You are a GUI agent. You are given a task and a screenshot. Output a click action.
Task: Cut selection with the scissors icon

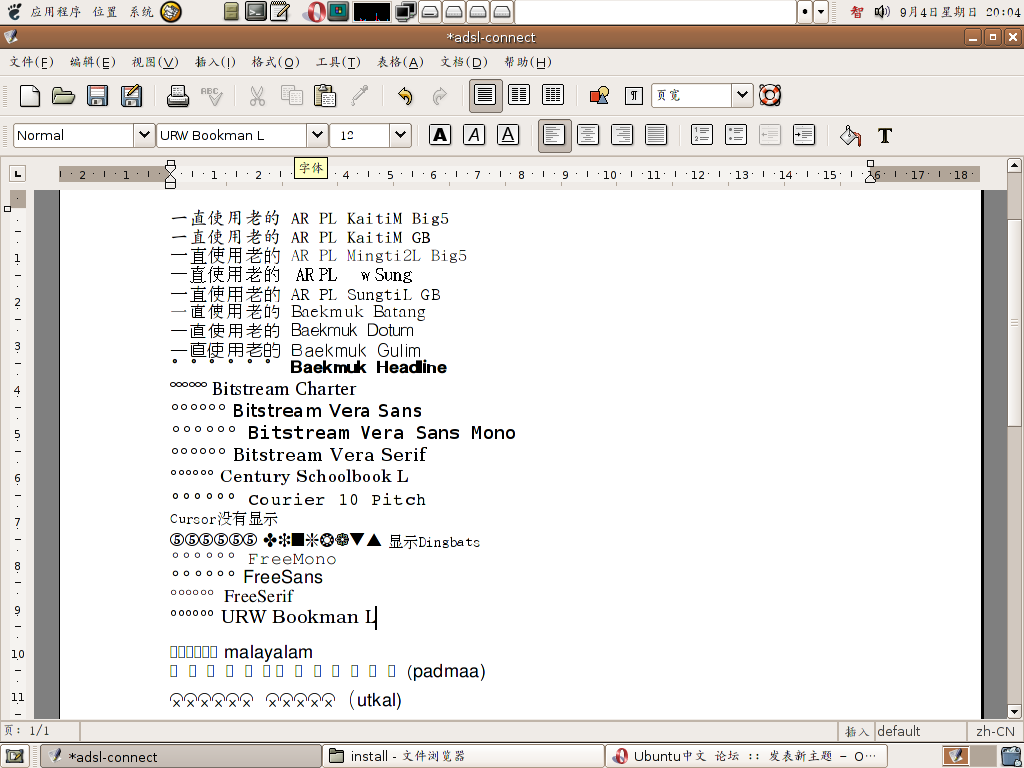(x=257, y=95)
